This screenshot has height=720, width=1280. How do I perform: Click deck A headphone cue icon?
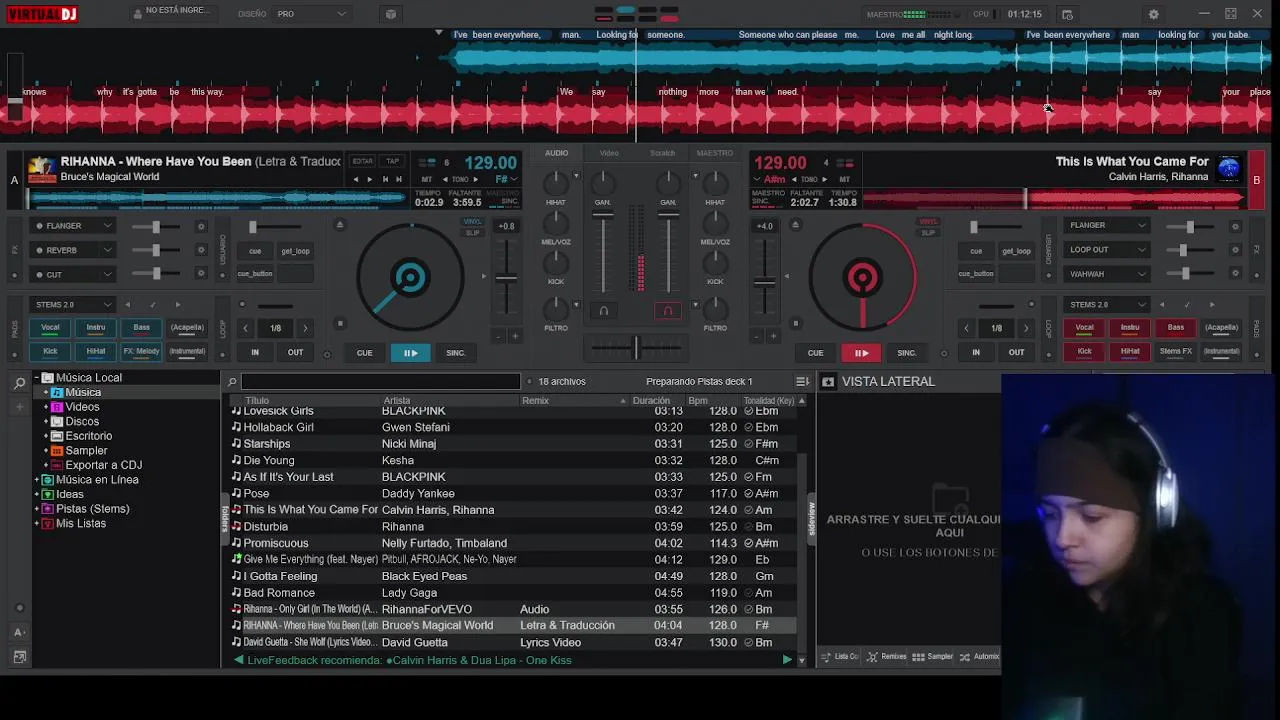pyautogui.click(x=603, y=311)
